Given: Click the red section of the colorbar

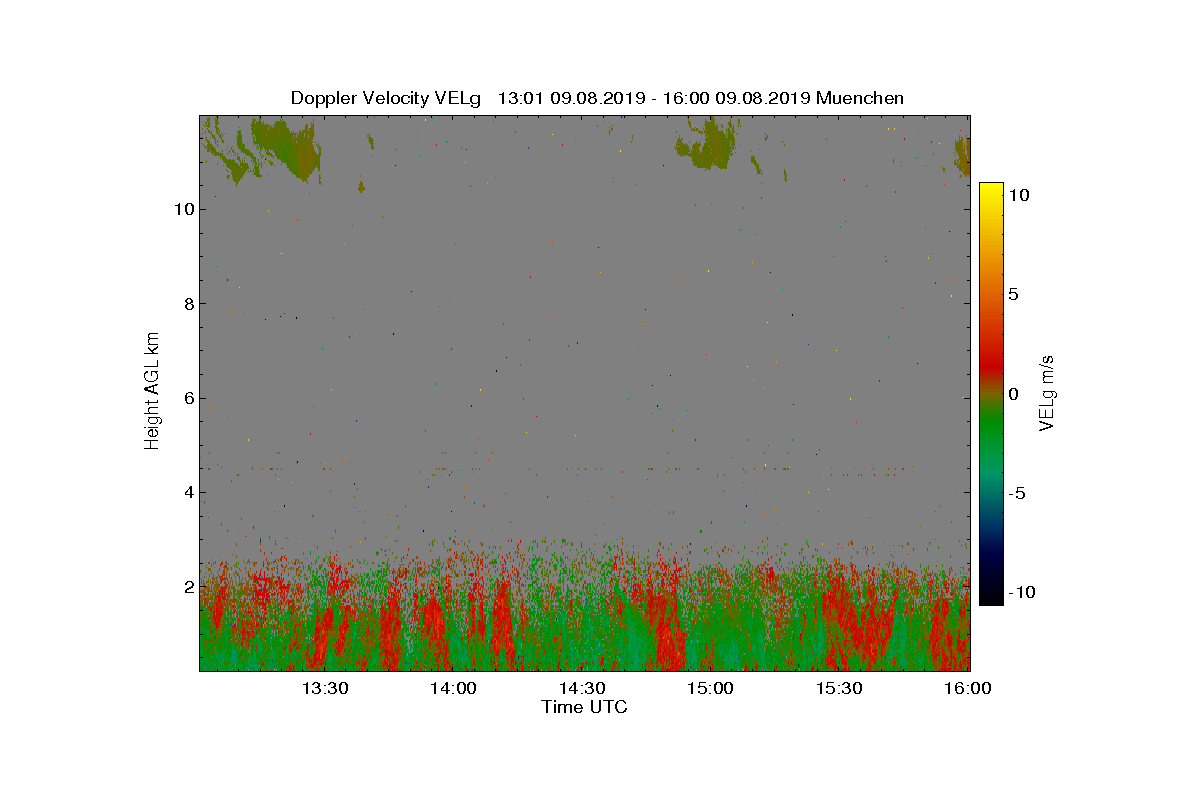Looking at the screenshot, I should click(990, 350).
